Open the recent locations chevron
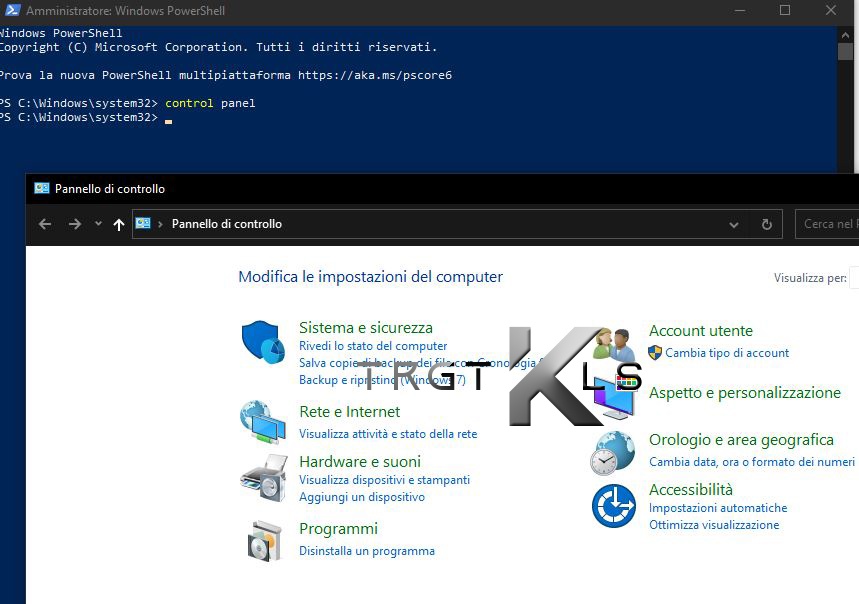 point(98,224)
